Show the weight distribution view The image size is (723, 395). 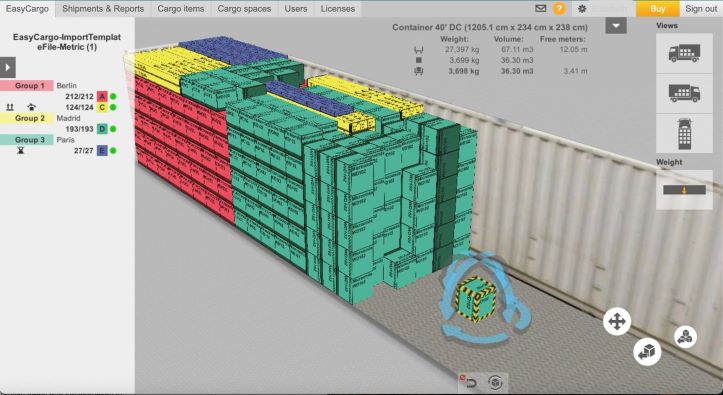(x=684, y=189)
